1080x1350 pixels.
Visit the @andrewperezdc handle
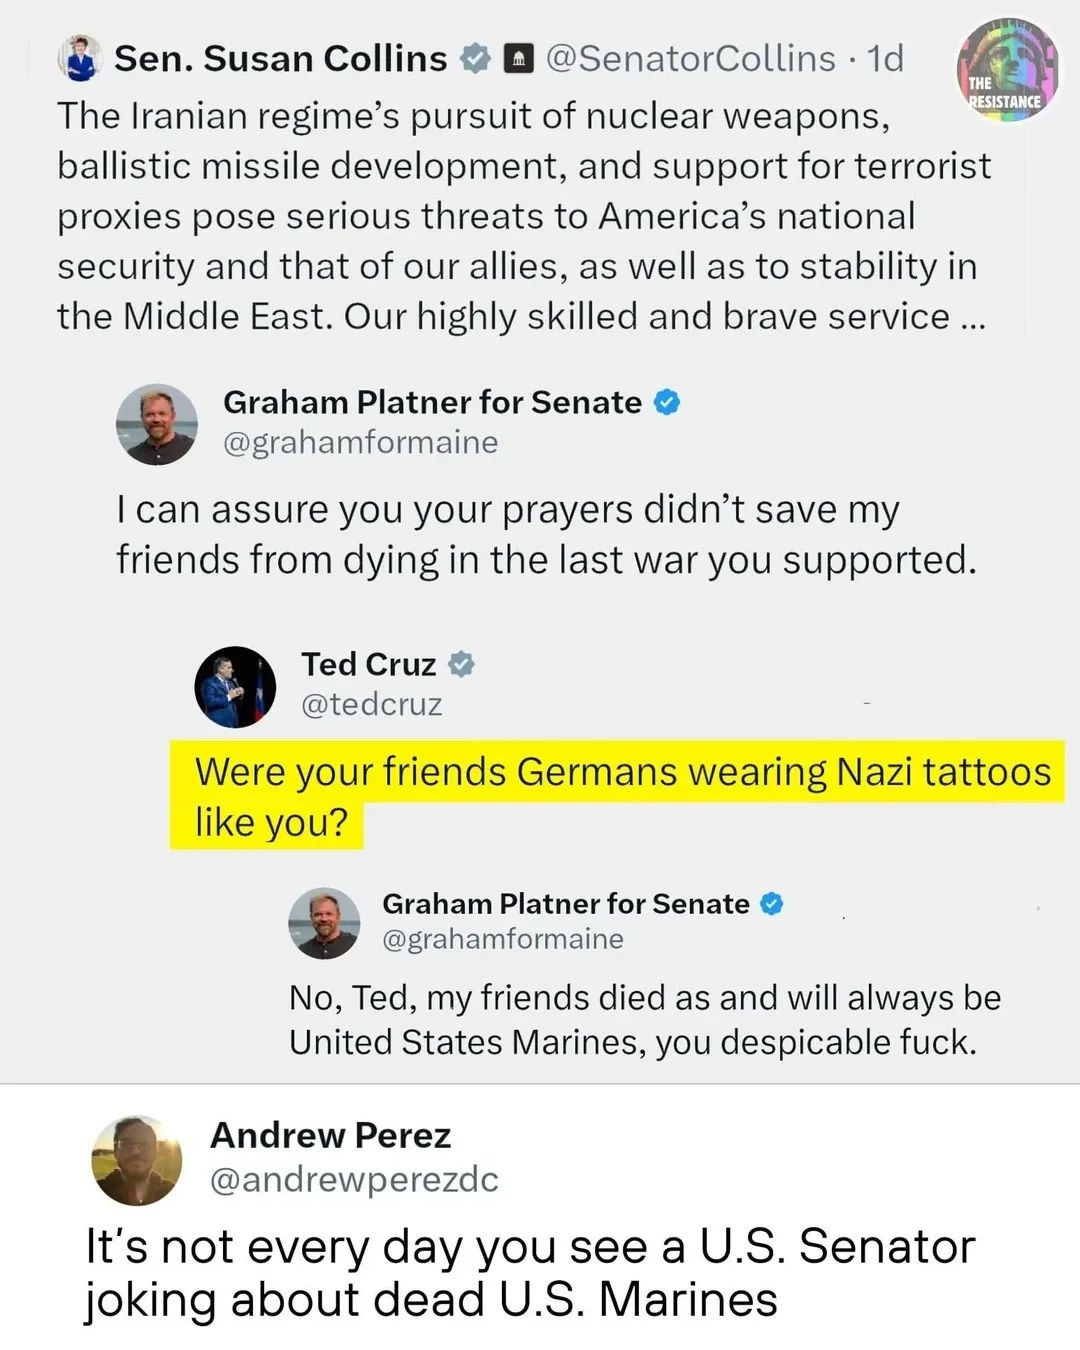354,1180
